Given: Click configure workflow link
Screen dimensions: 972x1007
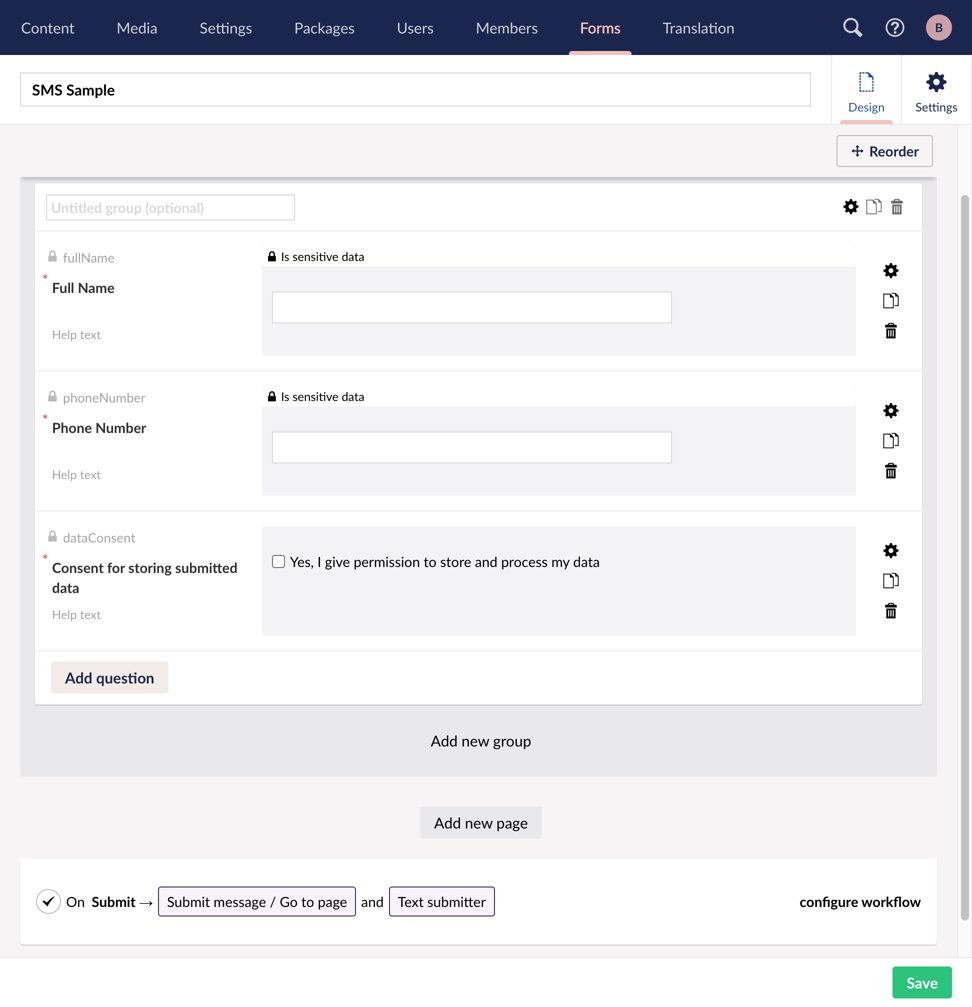Looking at the screenshot, I should (859, 902).
